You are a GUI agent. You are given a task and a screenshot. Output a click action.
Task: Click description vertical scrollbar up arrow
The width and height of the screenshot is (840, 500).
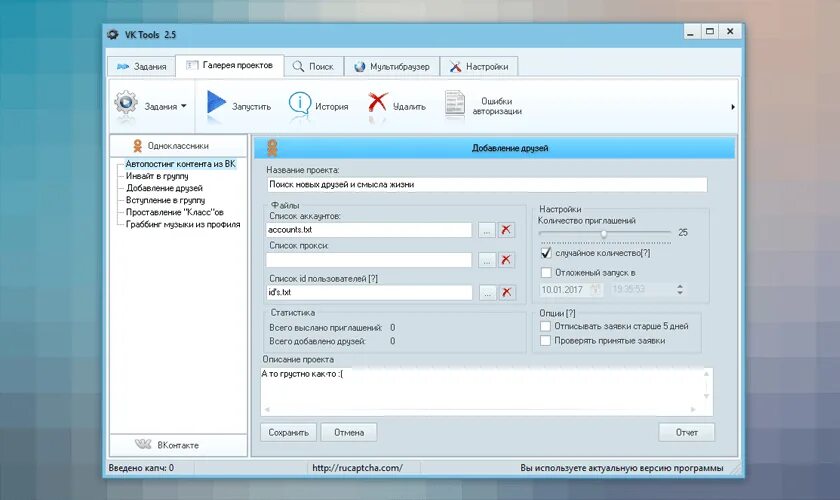[x=707, y=374]
